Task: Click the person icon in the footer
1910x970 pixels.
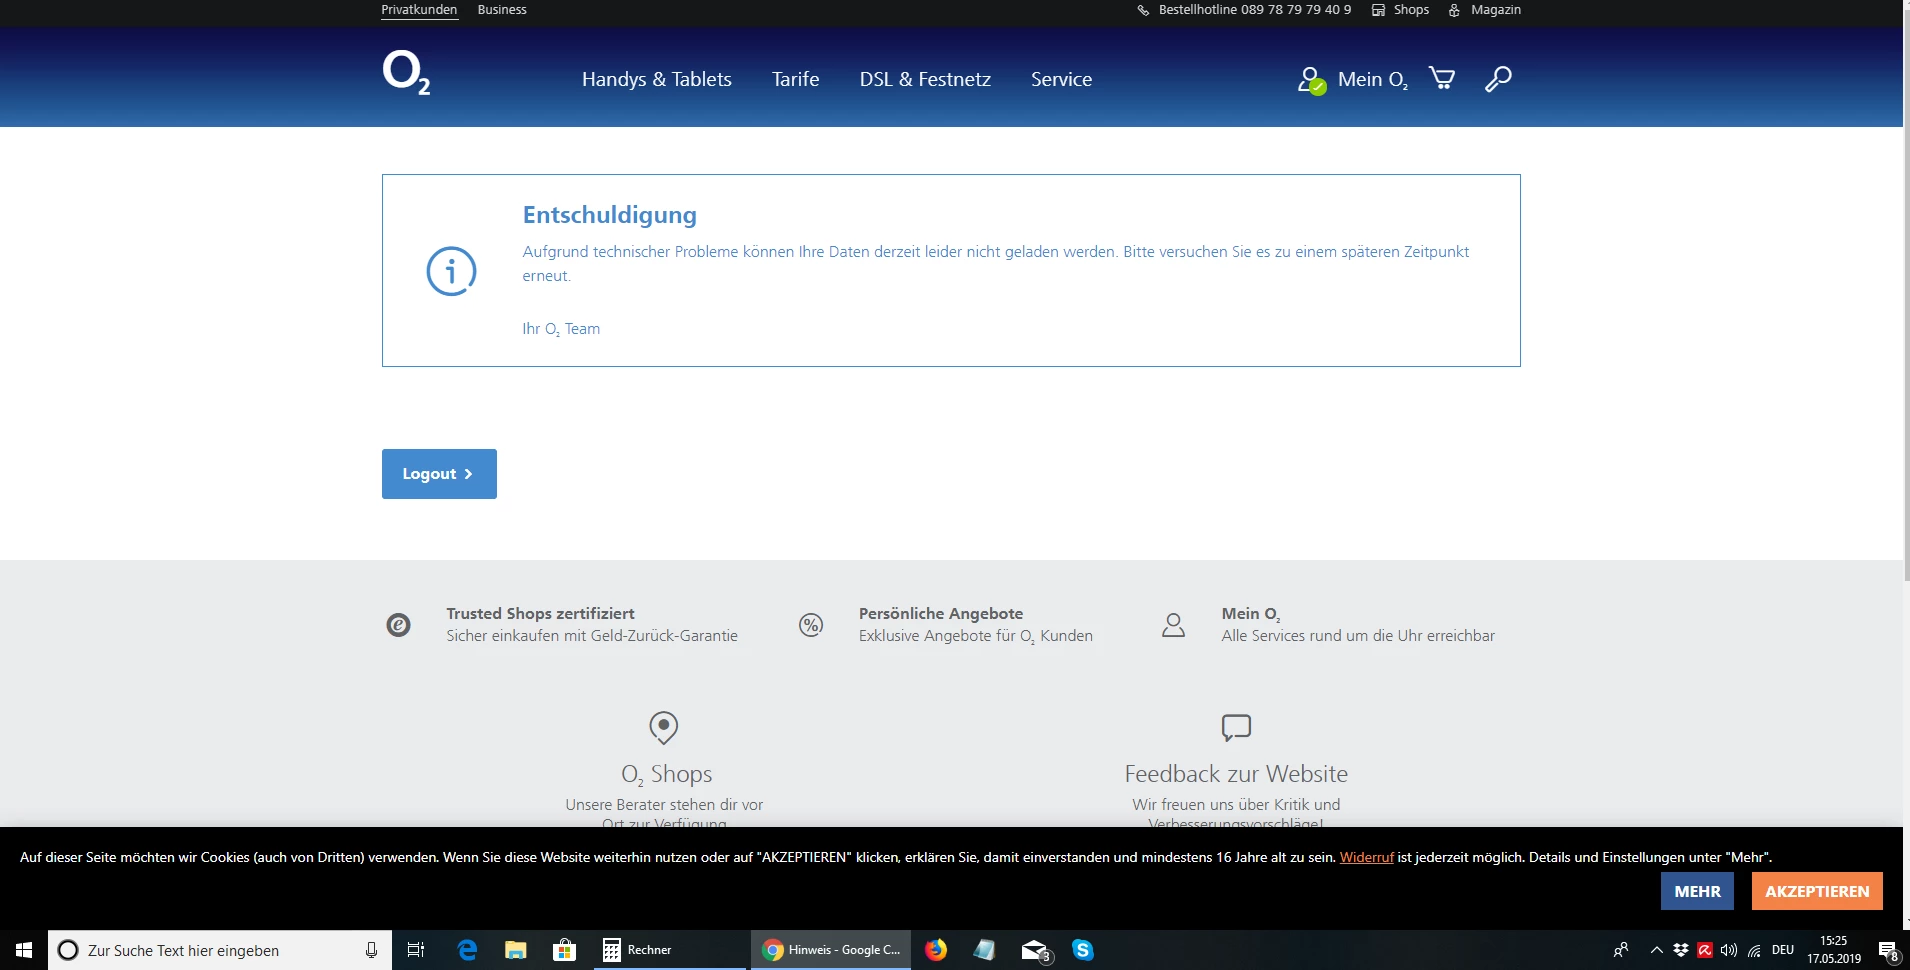Action: 1173,625
